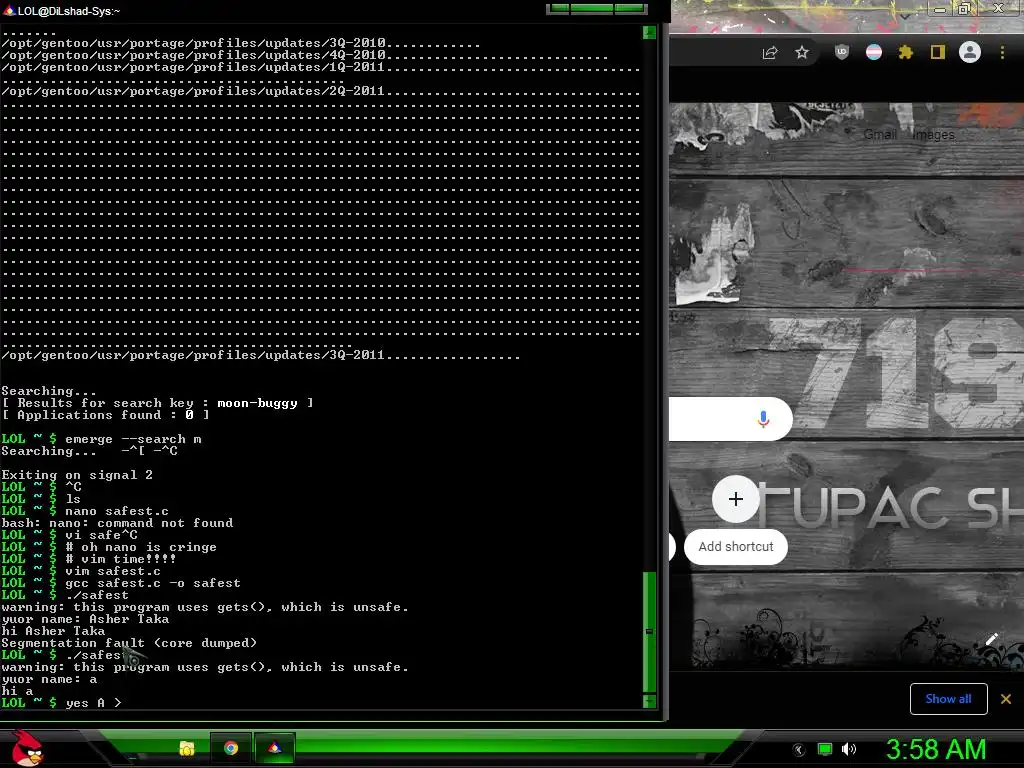
Task: Start voice search with the microphone
Action: coord(763,419)
